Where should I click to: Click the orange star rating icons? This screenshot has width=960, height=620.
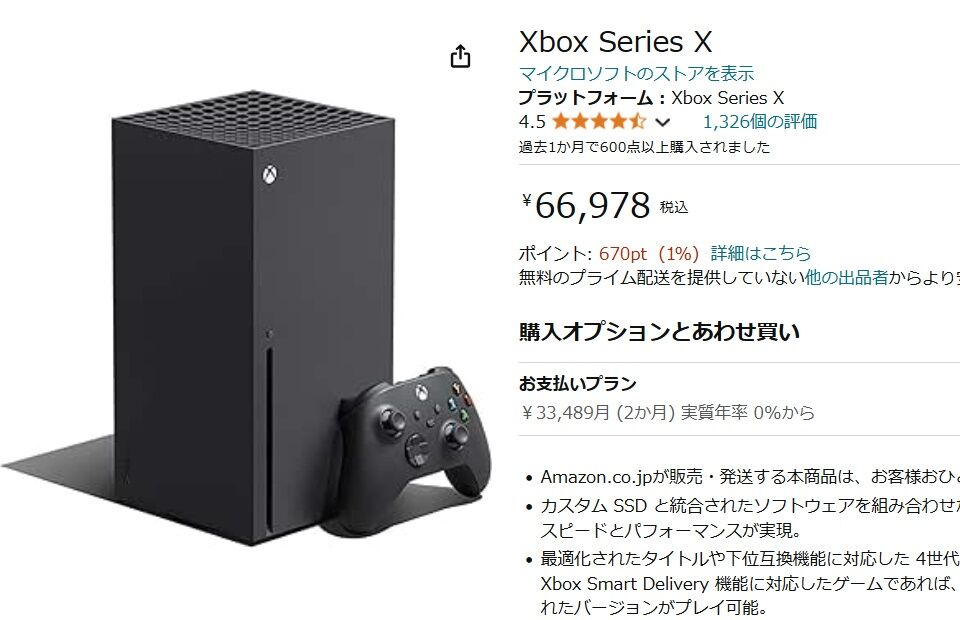click(598, 121)
